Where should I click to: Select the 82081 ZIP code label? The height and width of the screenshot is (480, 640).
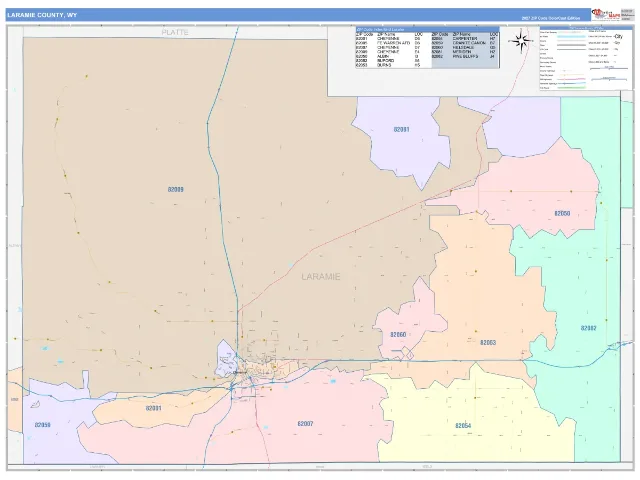tap(401, 129)
